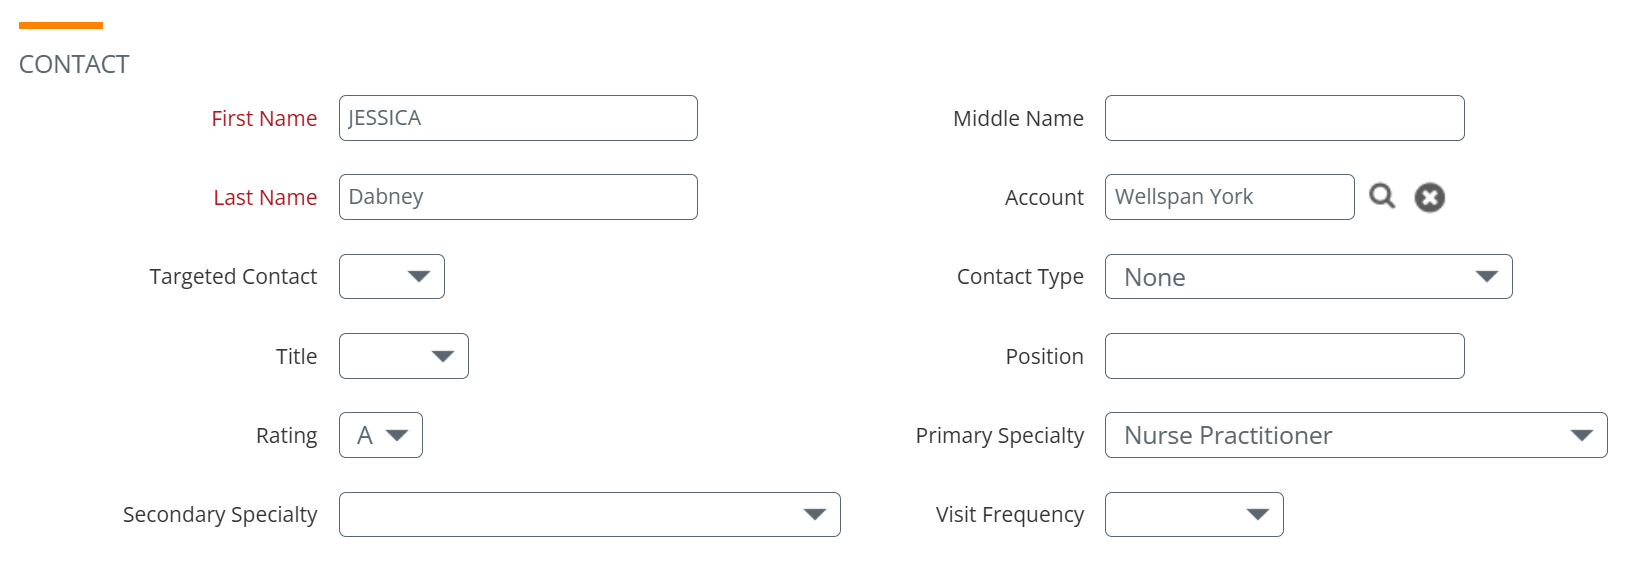Expand the Rating dropdown showing A
1625x566 pixels.
click(x=381, y=435)
